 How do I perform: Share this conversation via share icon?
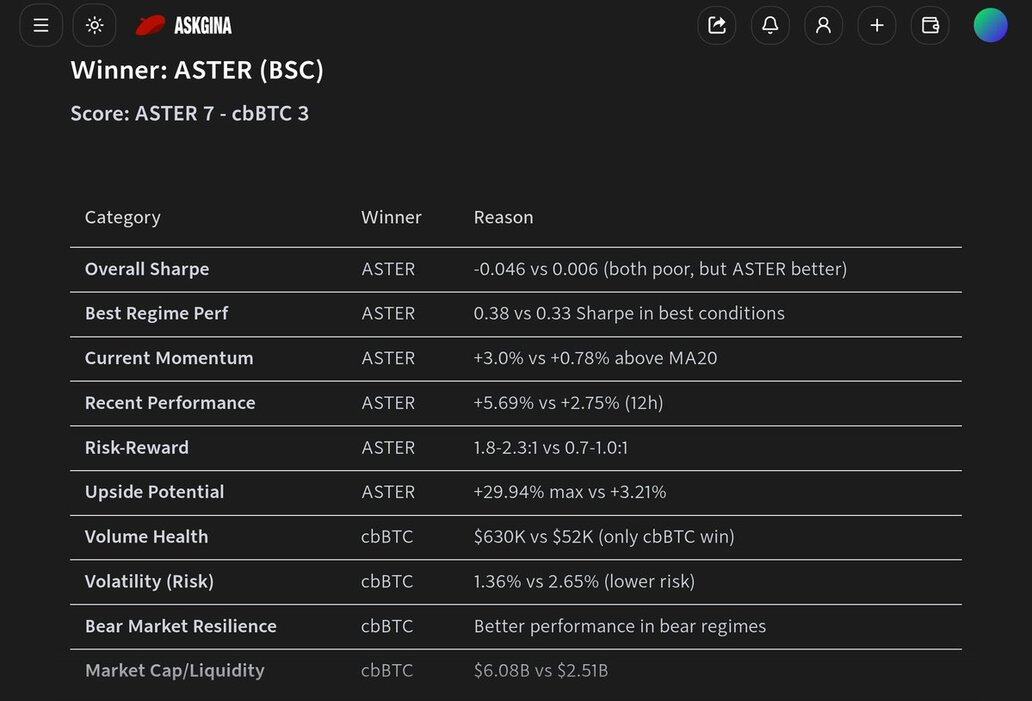[x=717, y=25]
